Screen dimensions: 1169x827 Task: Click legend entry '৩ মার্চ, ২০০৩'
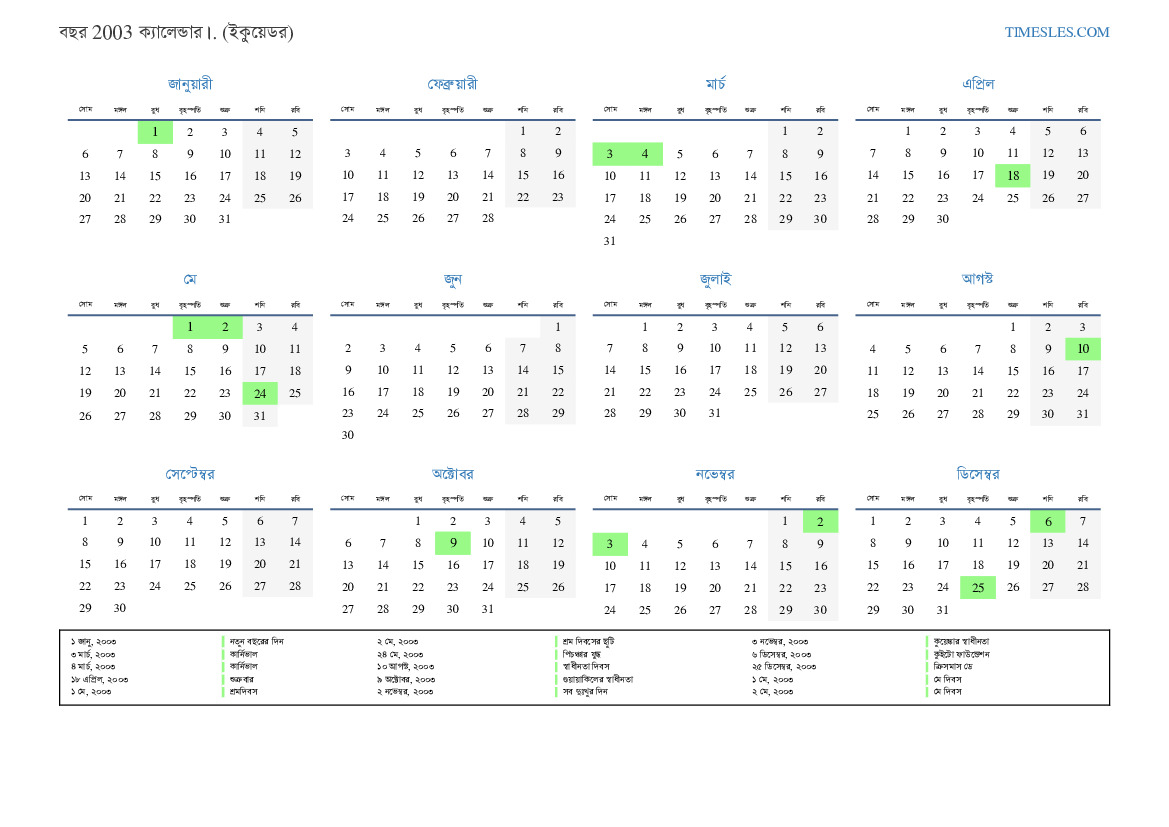[x=93, y=654]
